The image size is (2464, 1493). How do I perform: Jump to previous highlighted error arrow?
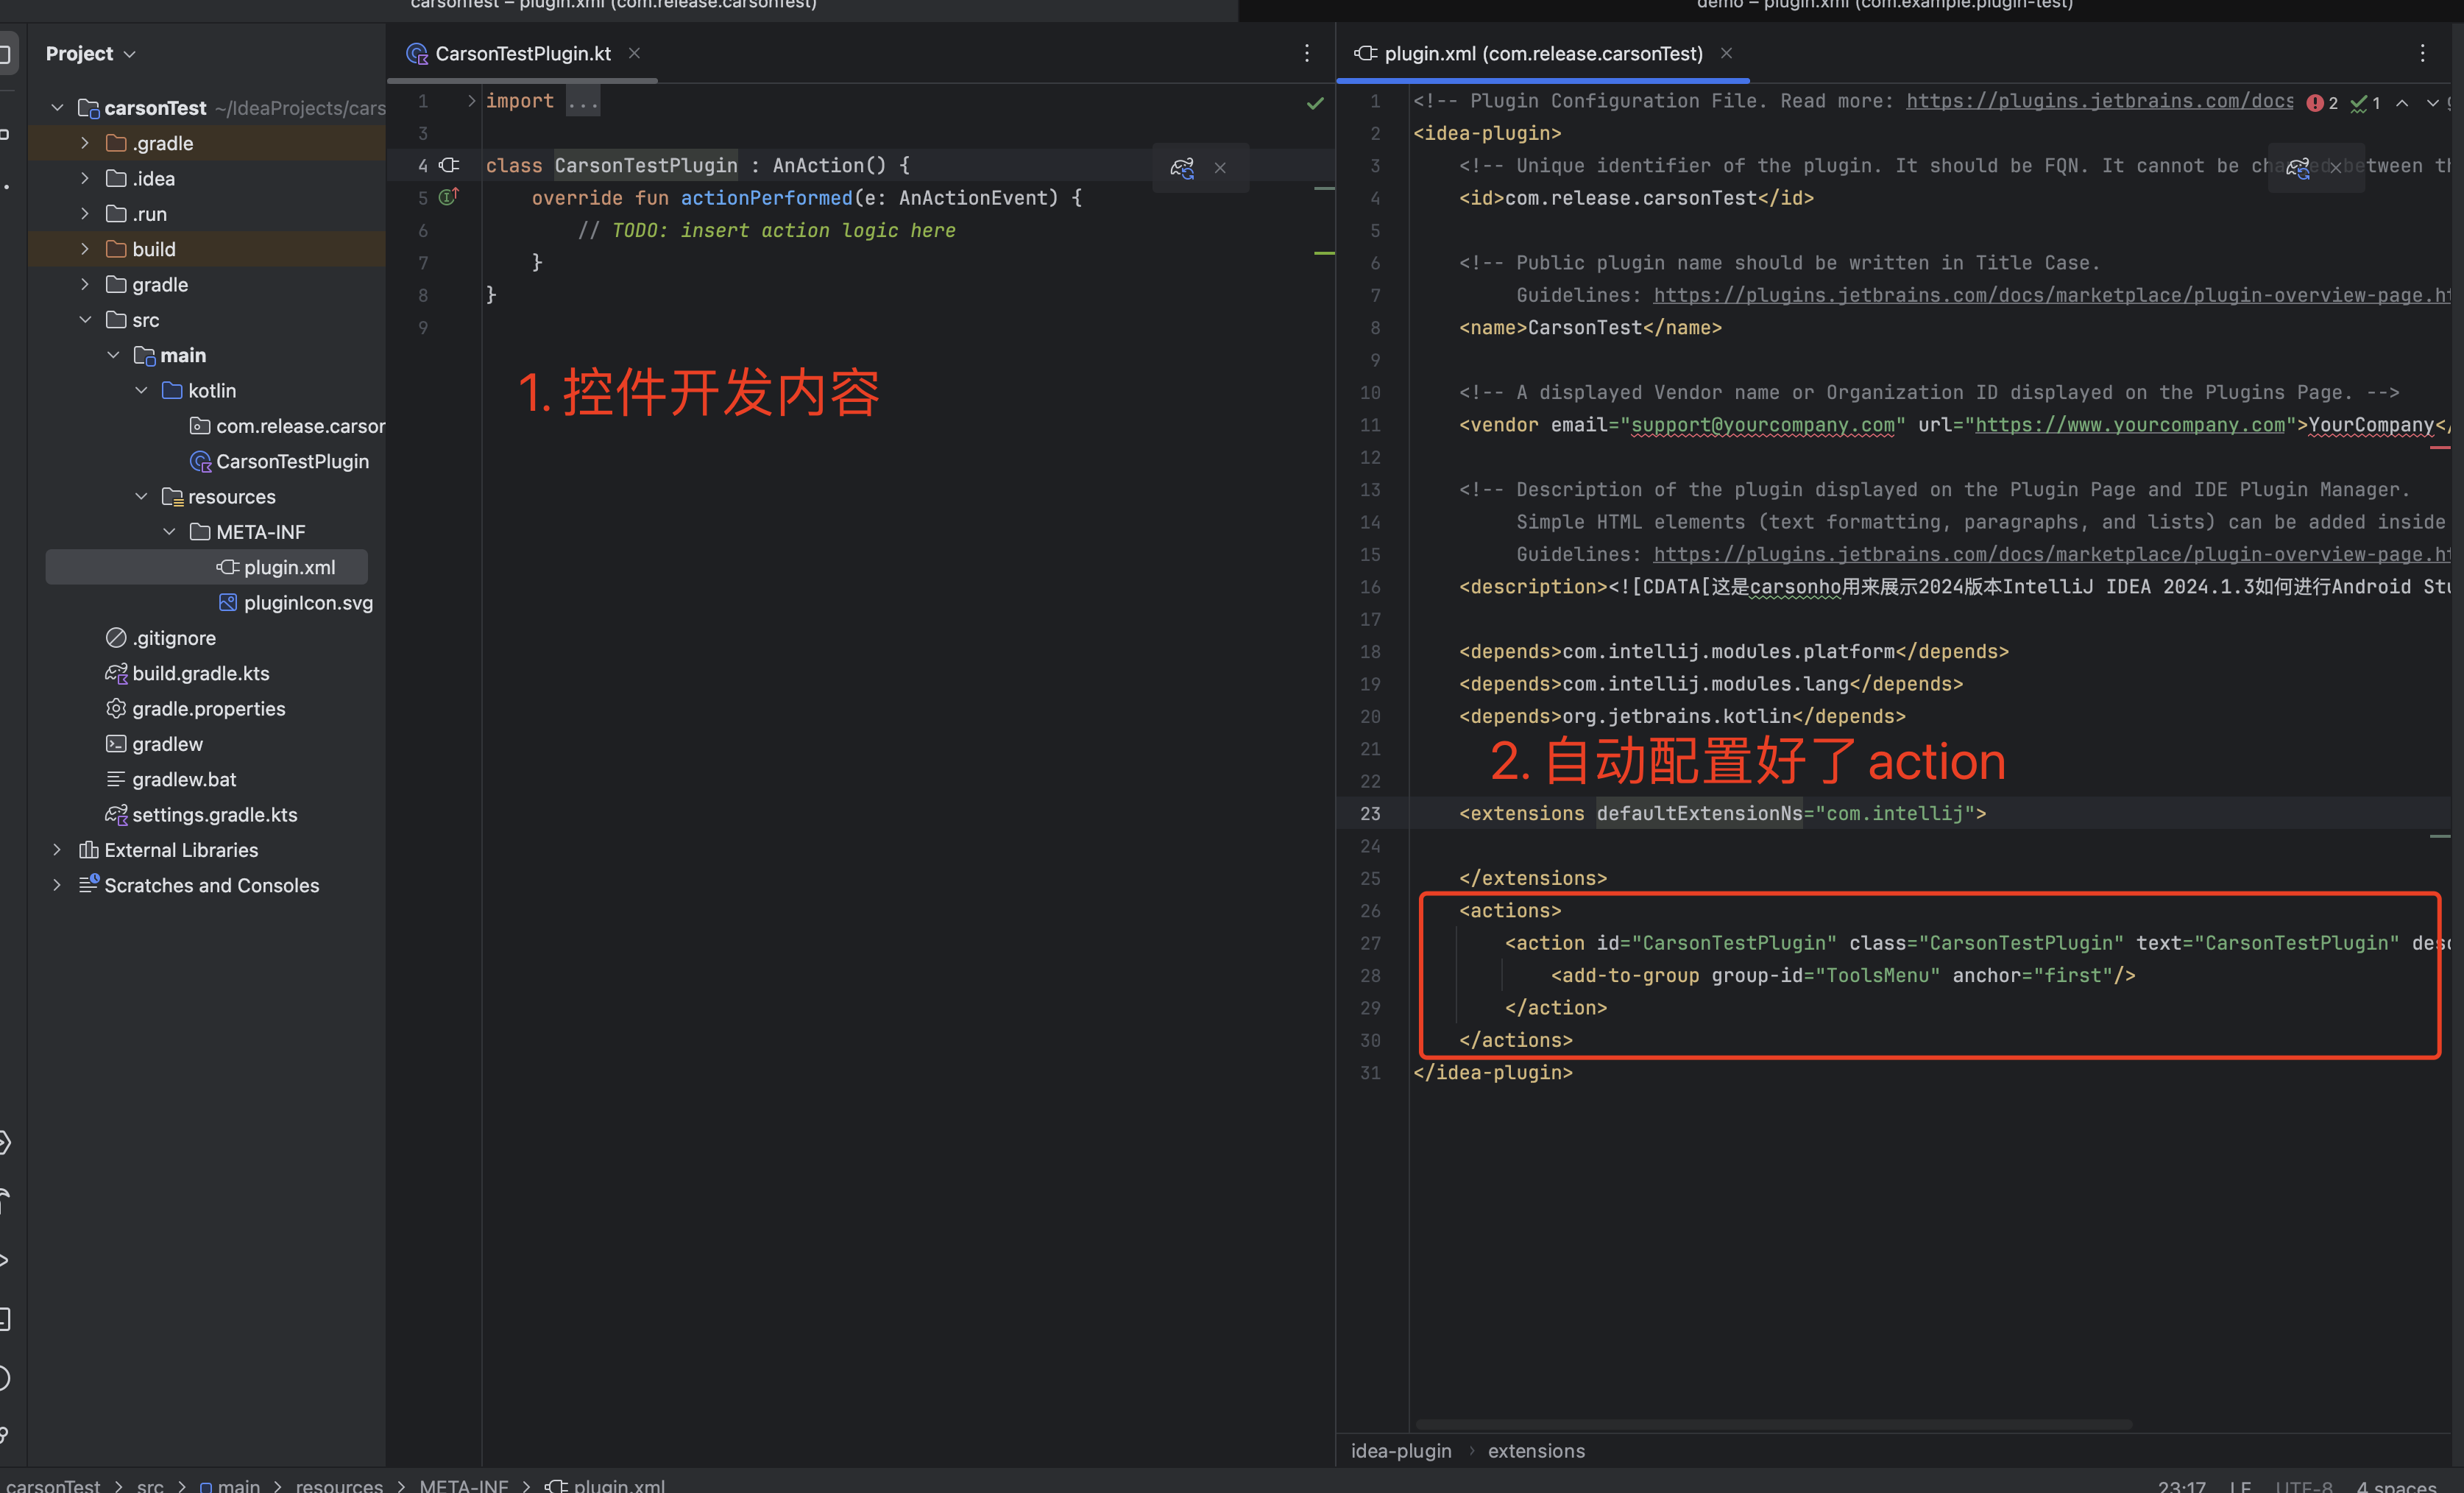(x=2401, y=103)
